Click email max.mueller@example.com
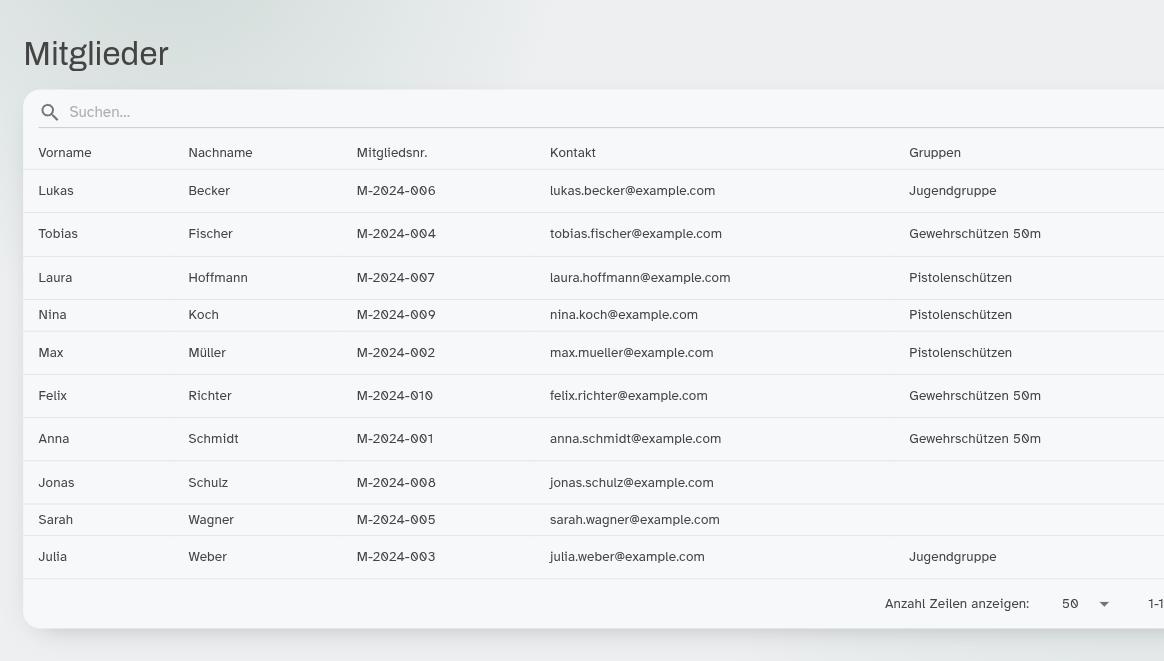Viewport: 1164px width, 661px height. coord(632,353)
